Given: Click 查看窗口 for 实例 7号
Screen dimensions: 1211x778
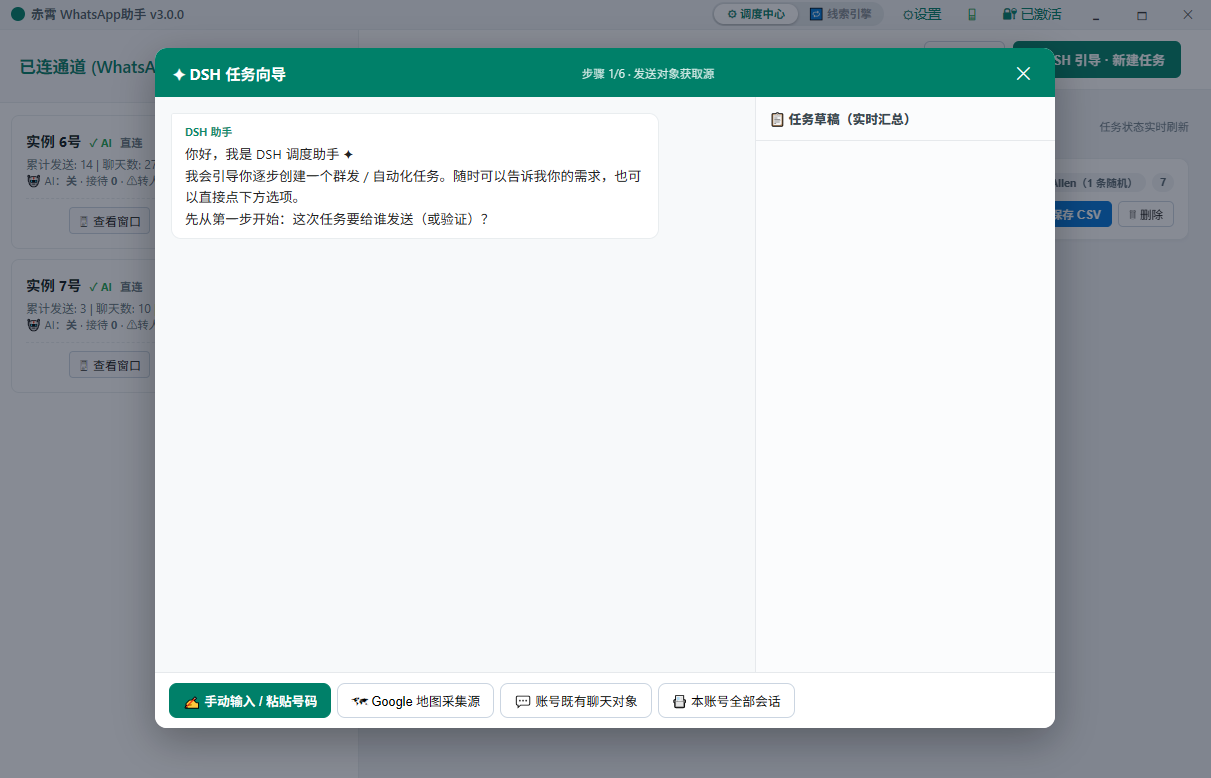Looking at the screenshot, I should (110, 365).
